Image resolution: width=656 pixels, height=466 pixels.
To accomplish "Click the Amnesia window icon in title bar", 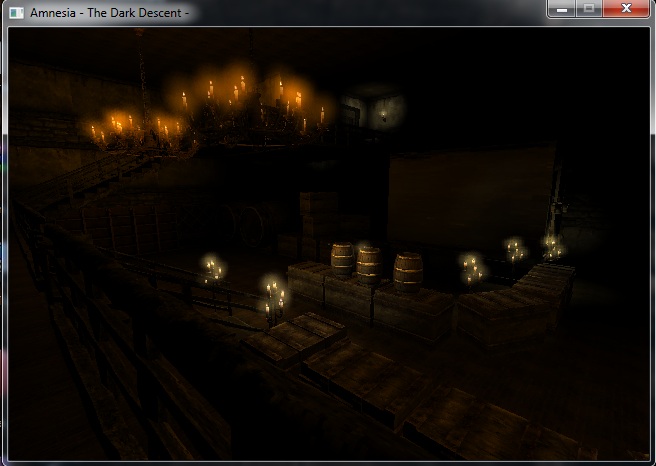I will [x=16, y=12].
